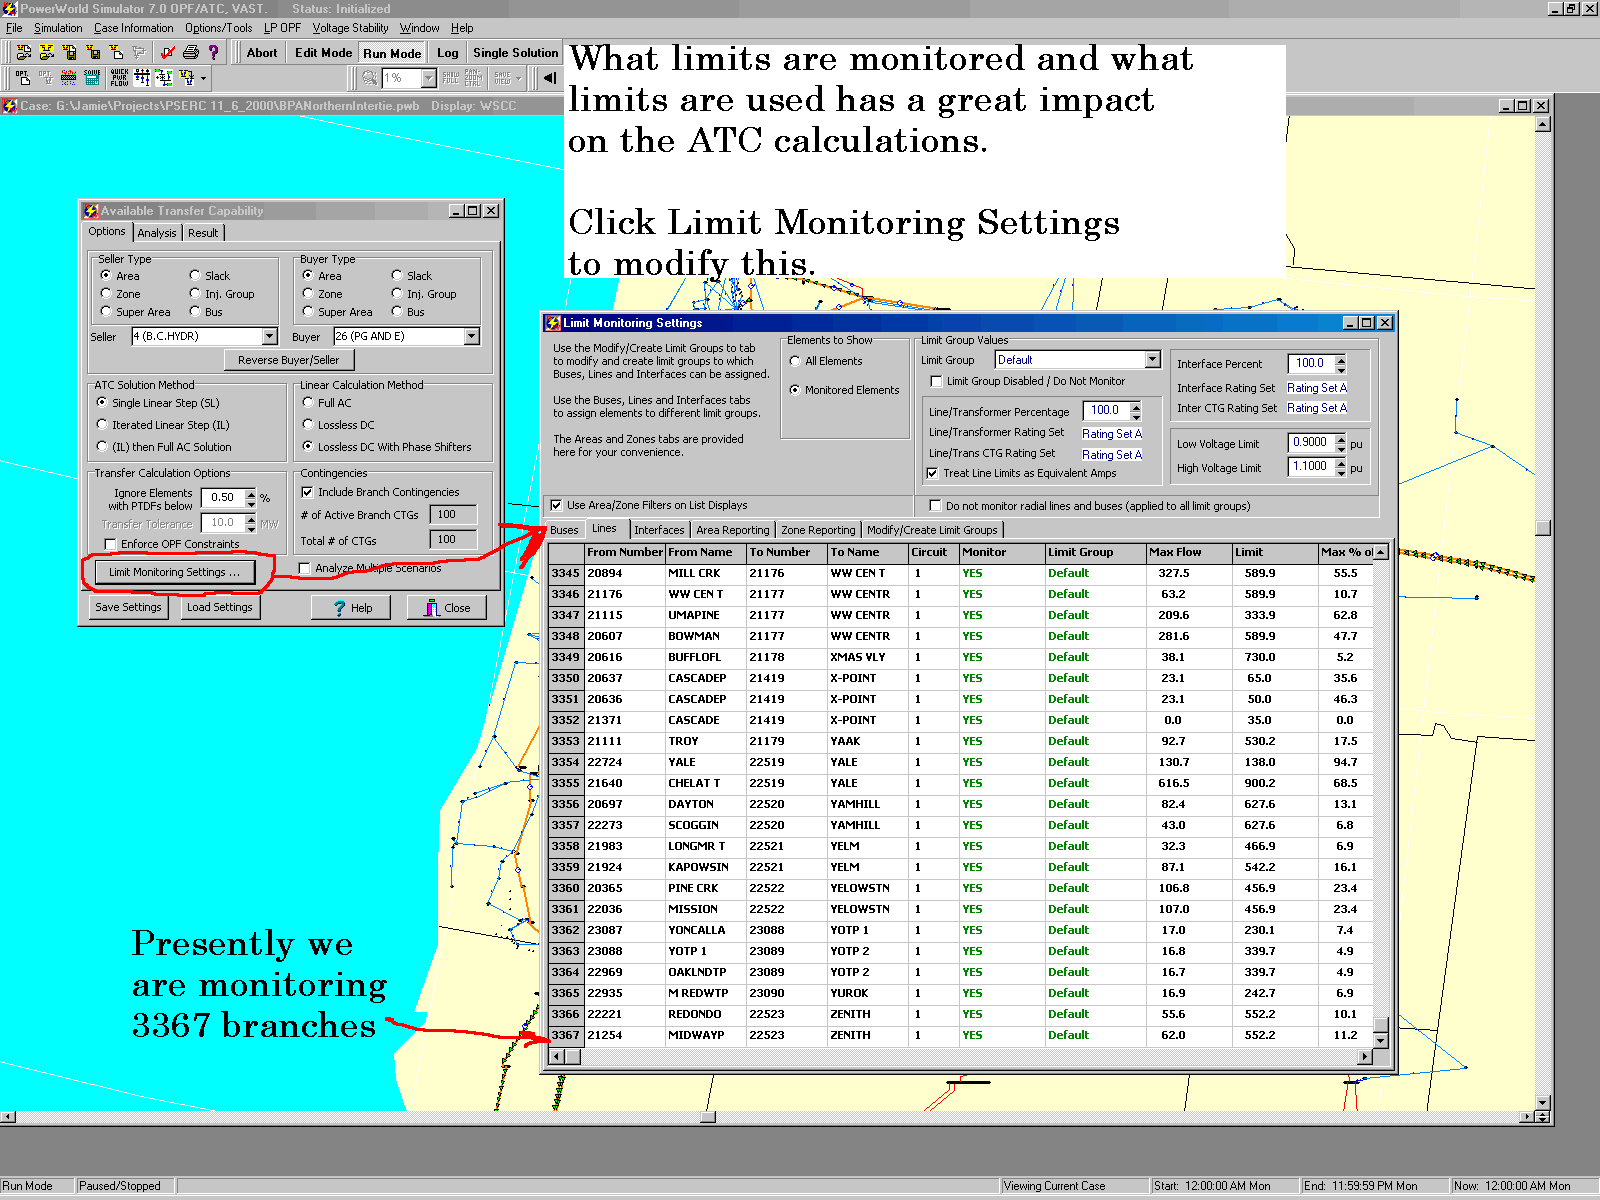The width and height of the screenshot is (1600, 1200).
Task: Click the Save Case floppy toolbar icon
Action: coord(70,53)
